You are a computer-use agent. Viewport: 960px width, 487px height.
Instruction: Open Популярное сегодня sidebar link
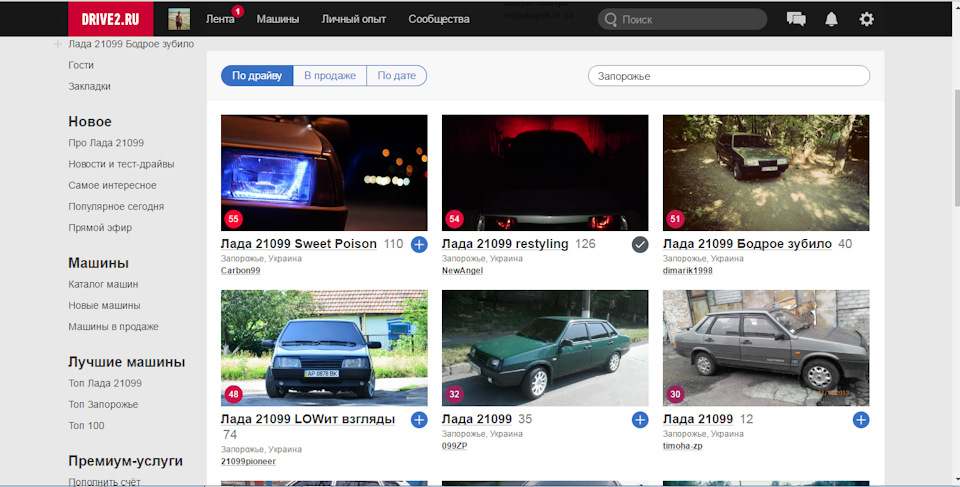pos(116,206)
